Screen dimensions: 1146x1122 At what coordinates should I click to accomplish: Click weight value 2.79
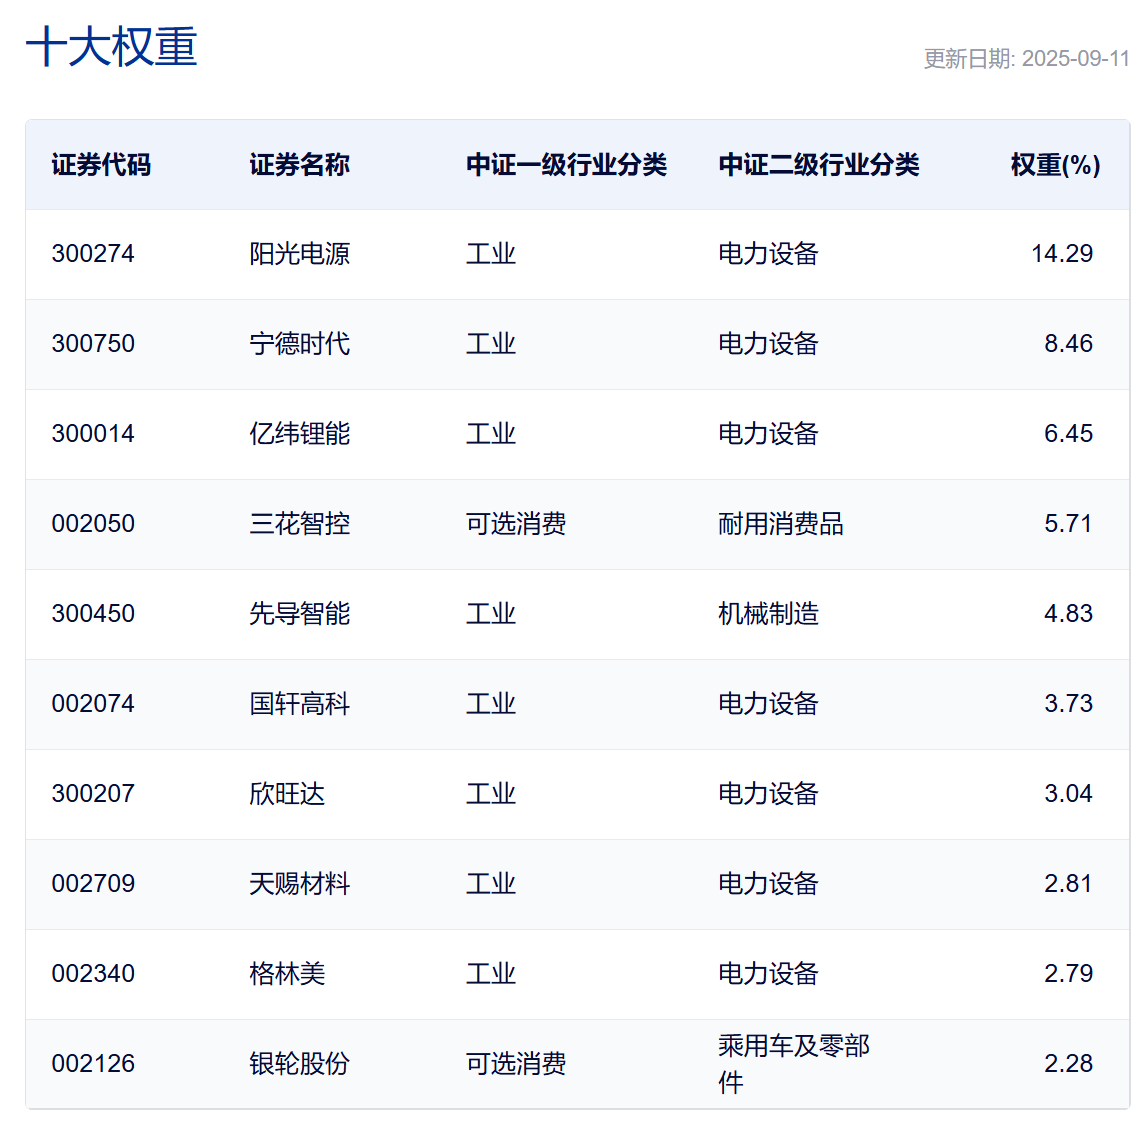click(x=1069, y=974)
